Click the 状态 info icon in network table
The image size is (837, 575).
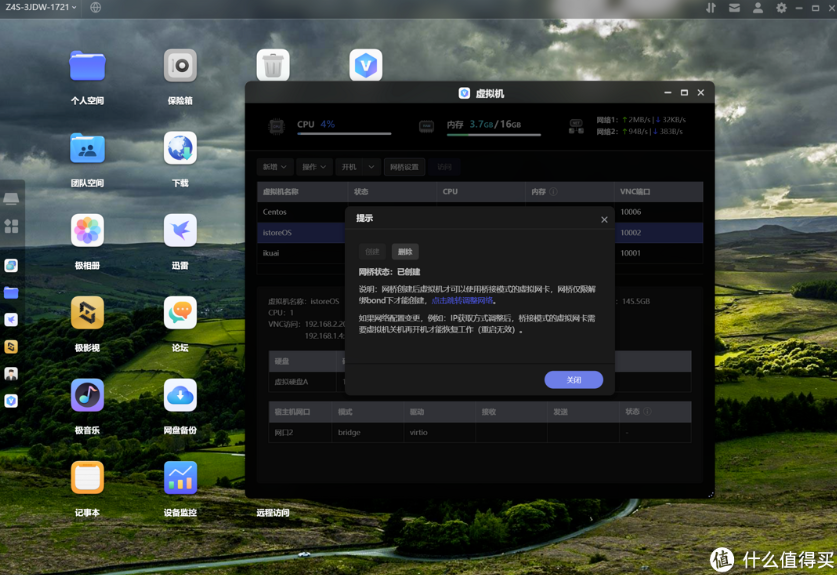point(648,412)
